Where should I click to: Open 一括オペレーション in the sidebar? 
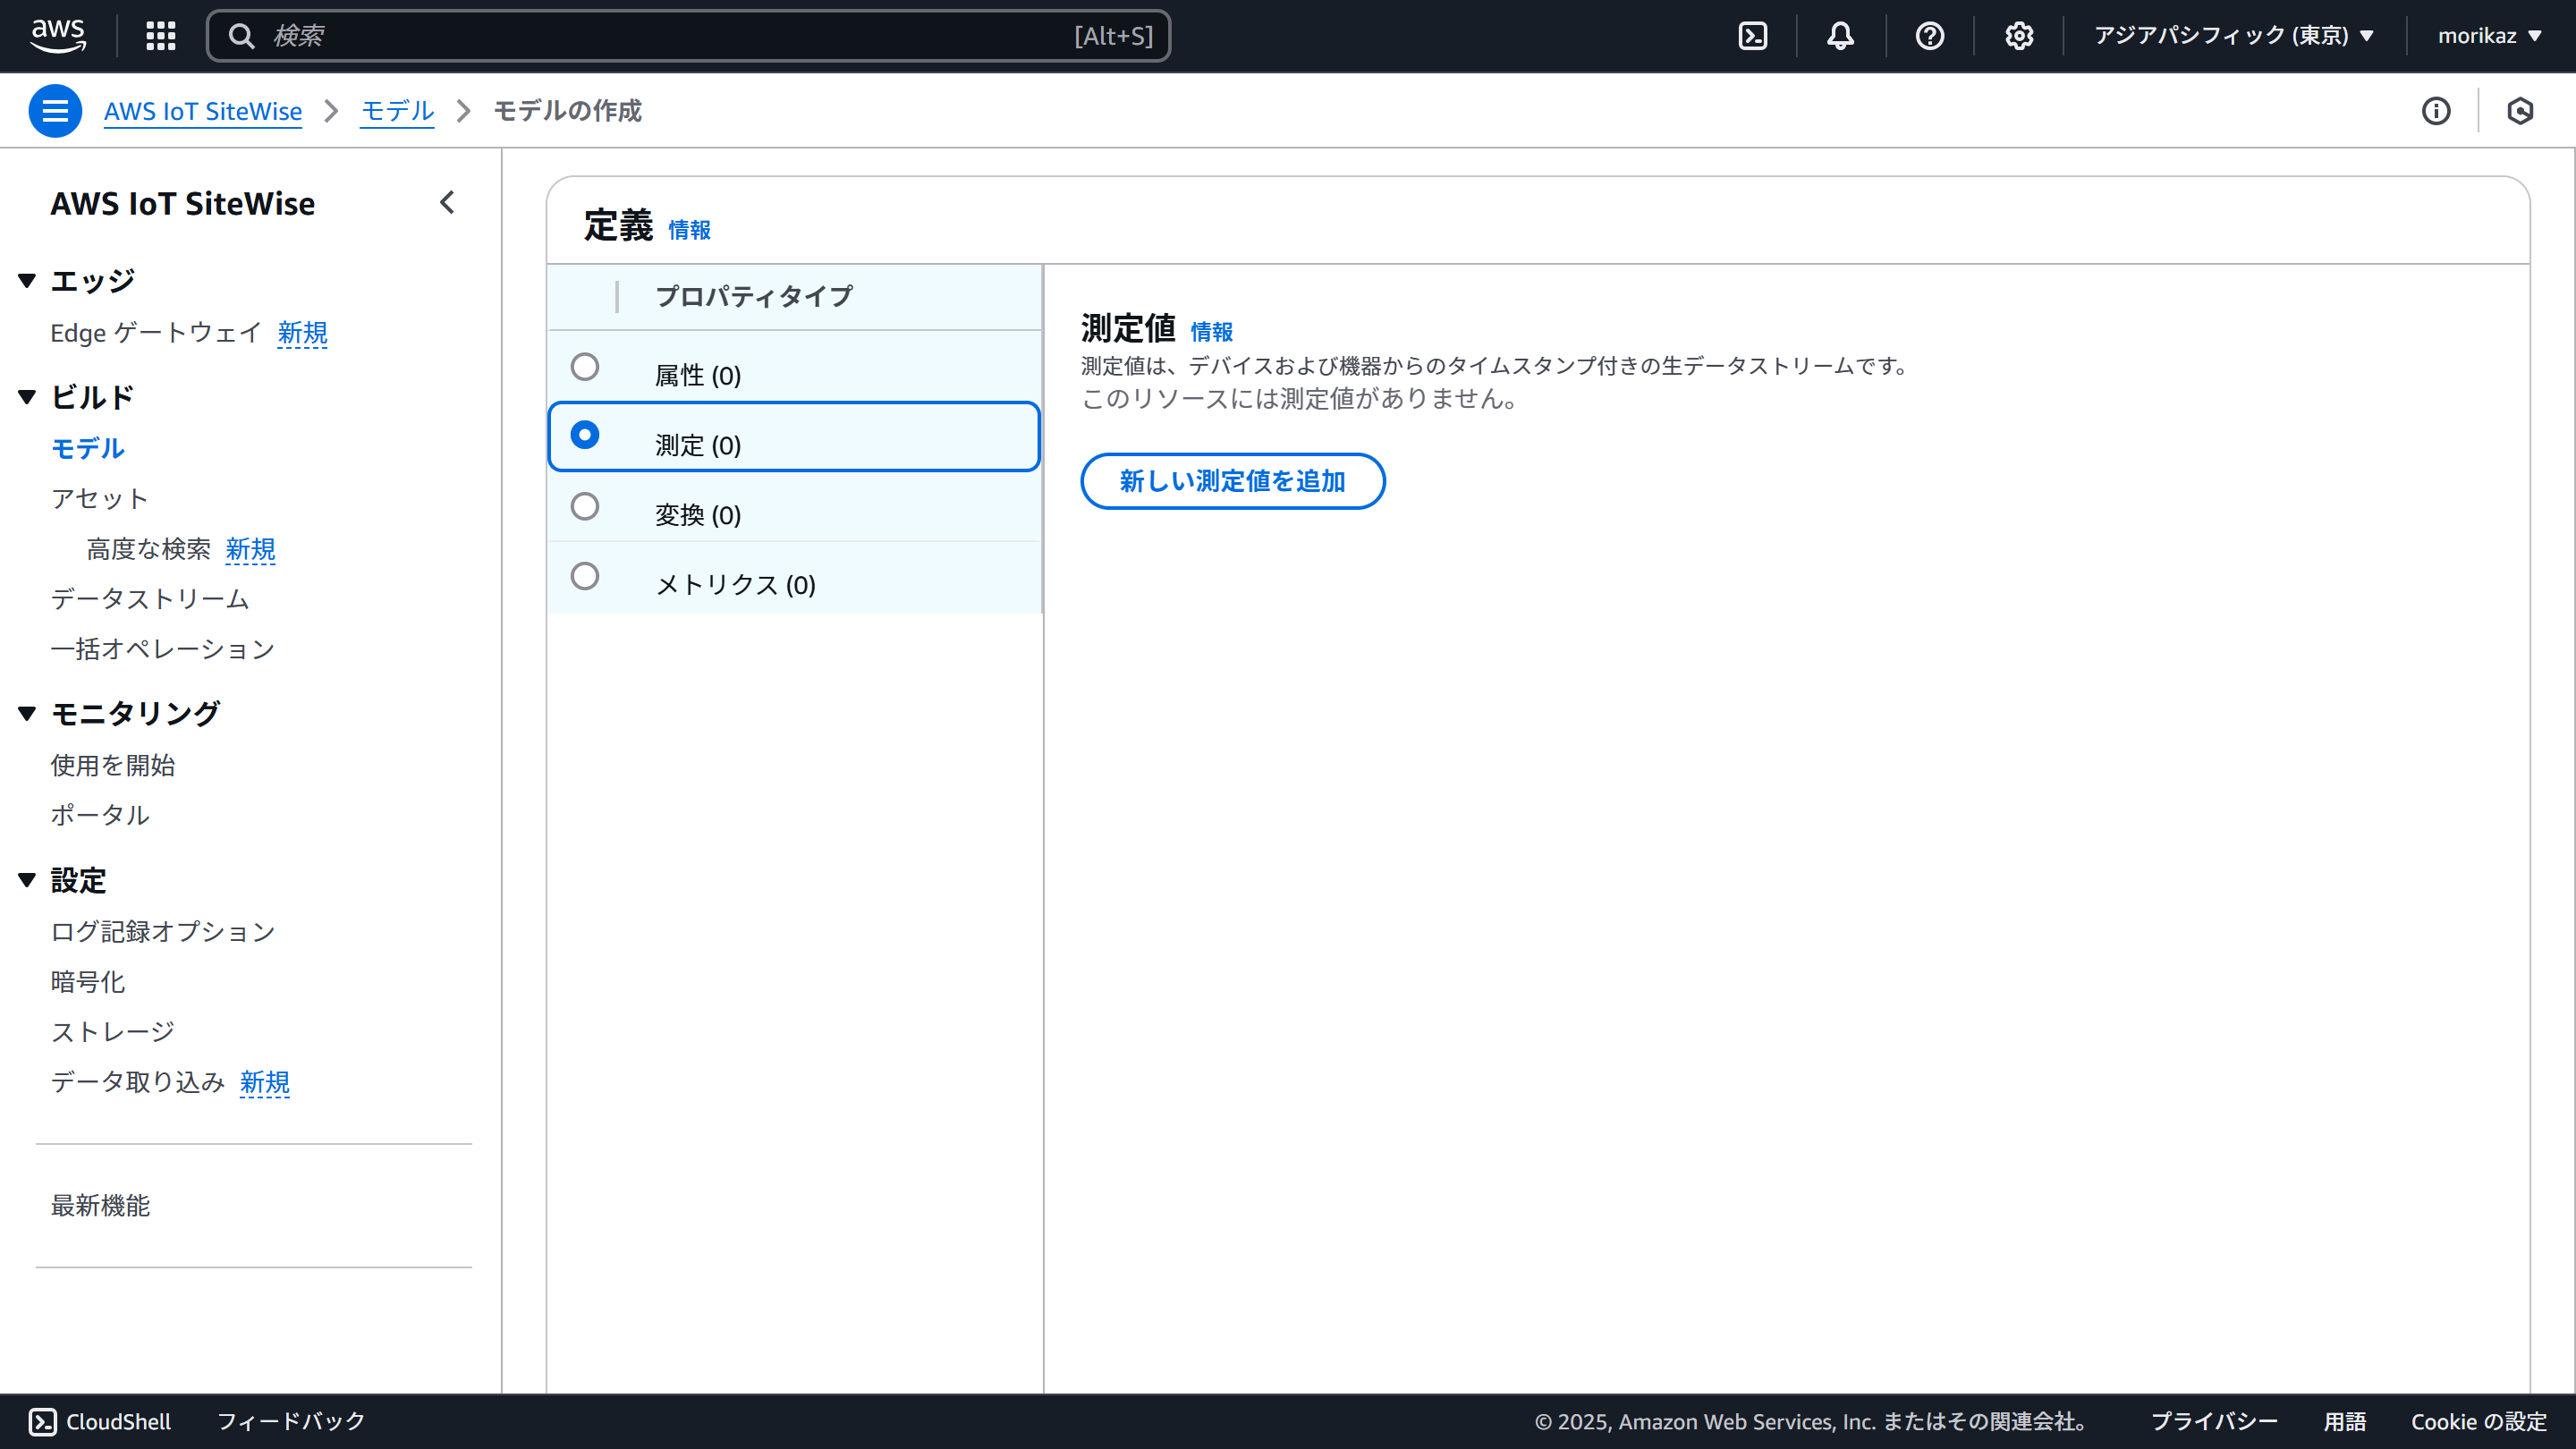162,649
